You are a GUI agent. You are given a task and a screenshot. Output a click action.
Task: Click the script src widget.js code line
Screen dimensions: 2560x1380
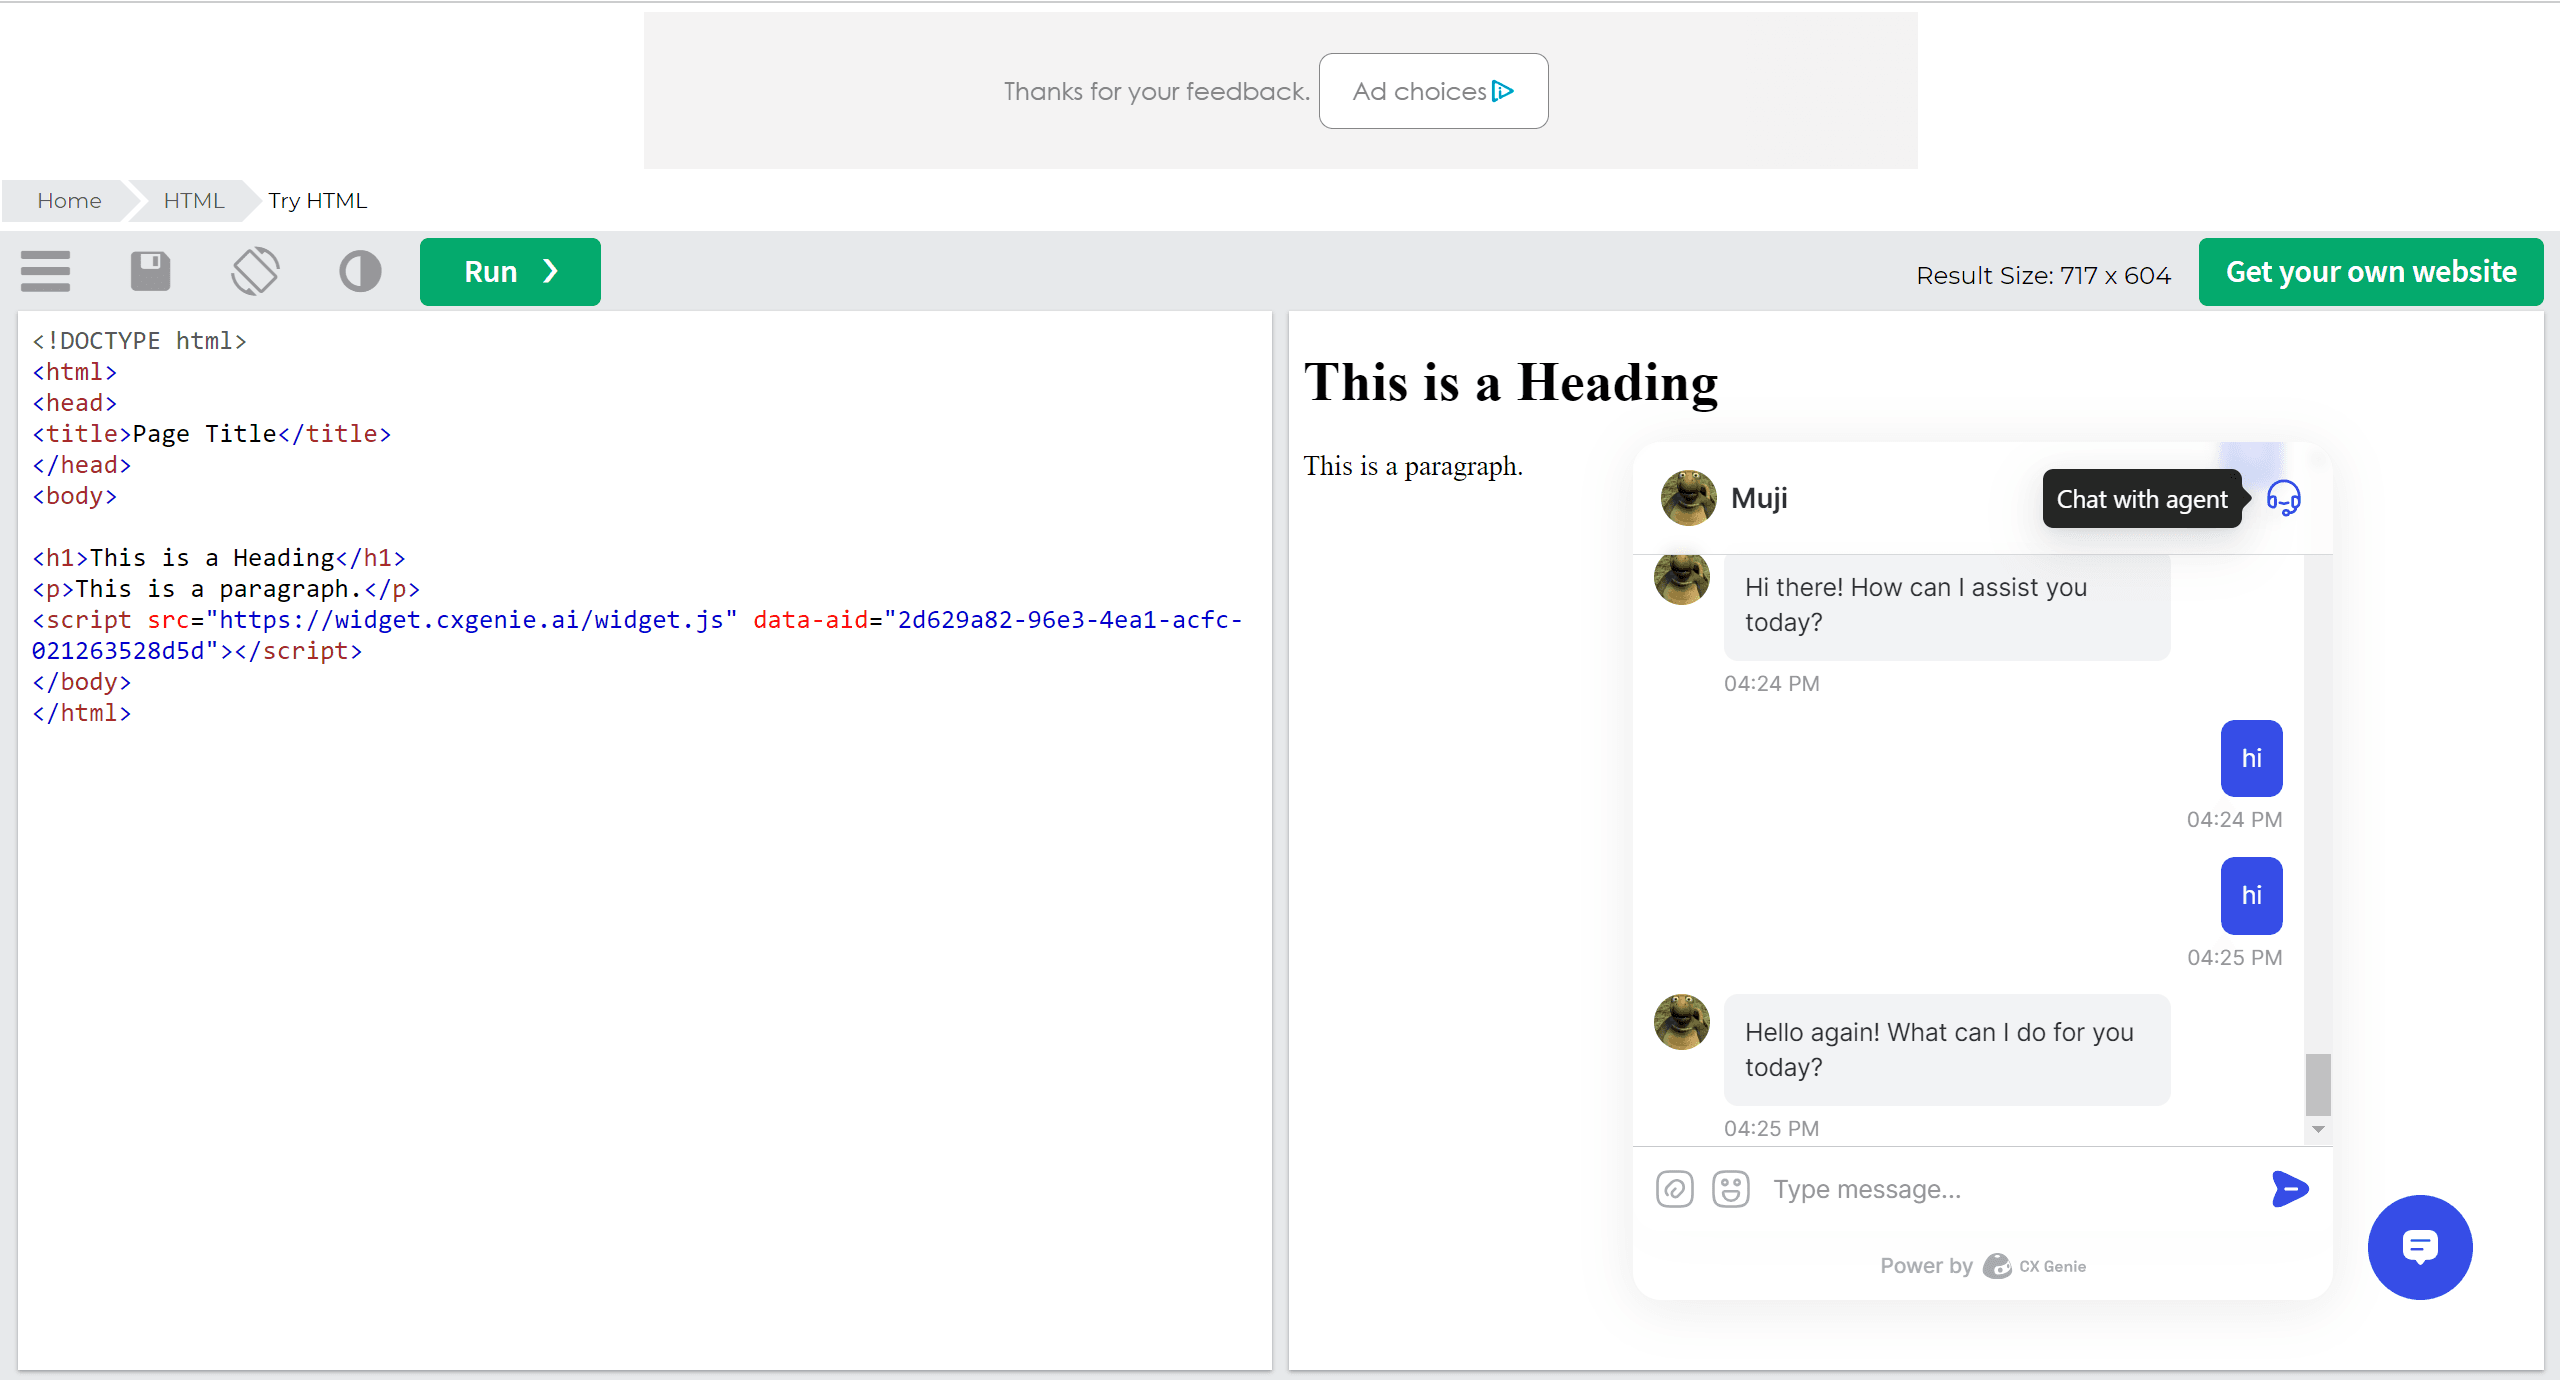click(x=637, y=635)
